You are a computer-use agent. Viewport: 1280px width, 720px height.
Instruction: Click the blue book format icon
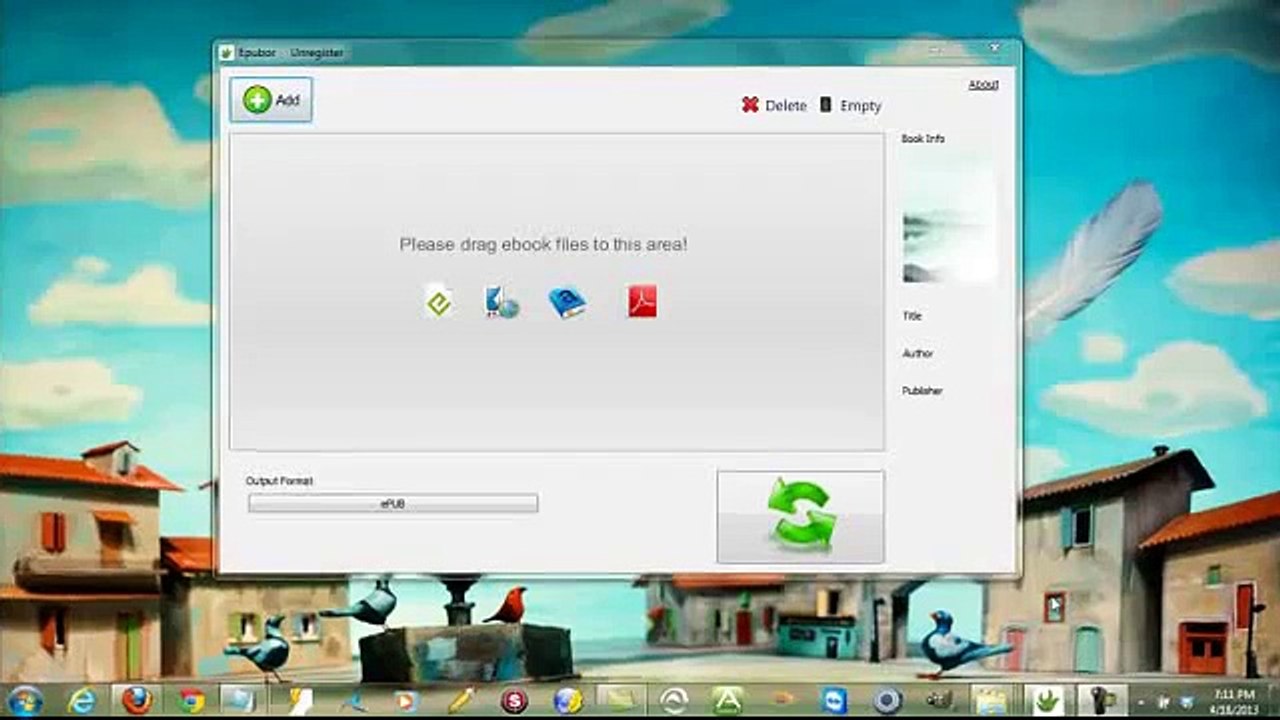click(567, 301)
